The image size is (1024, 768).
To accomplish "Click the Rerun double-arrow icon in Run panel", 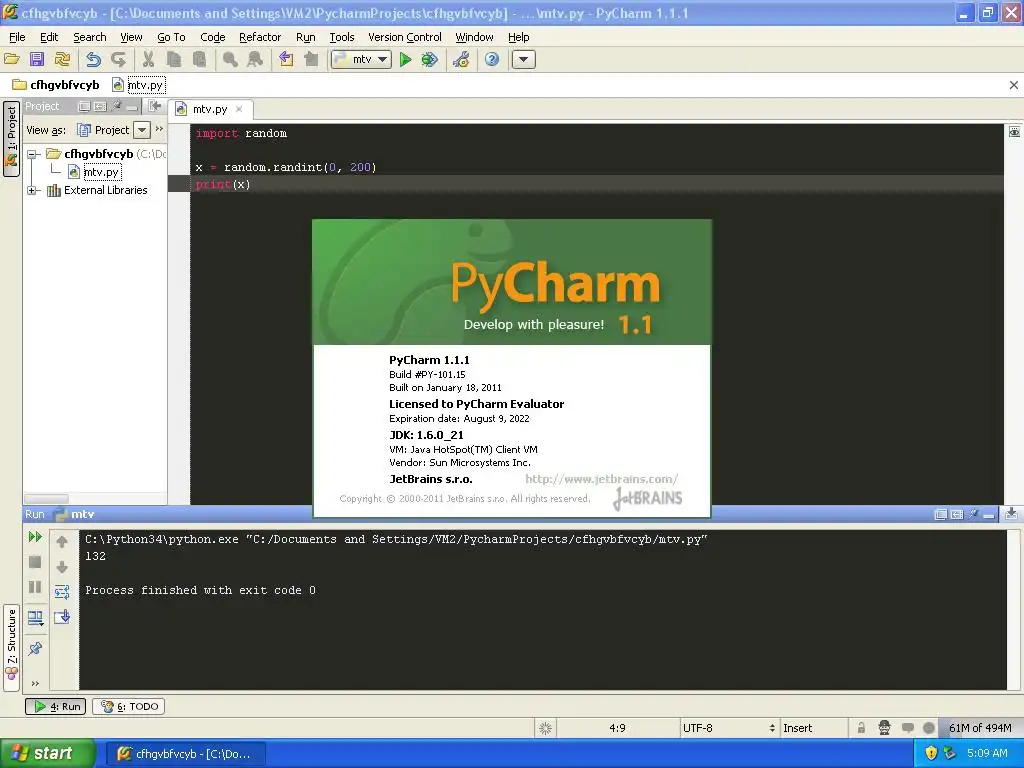I will 35,537.
